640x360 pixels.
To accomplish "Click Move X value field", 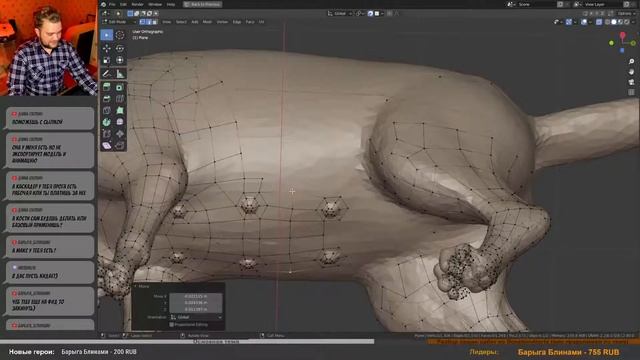I will pyautogui.click(x=196, y=297).
